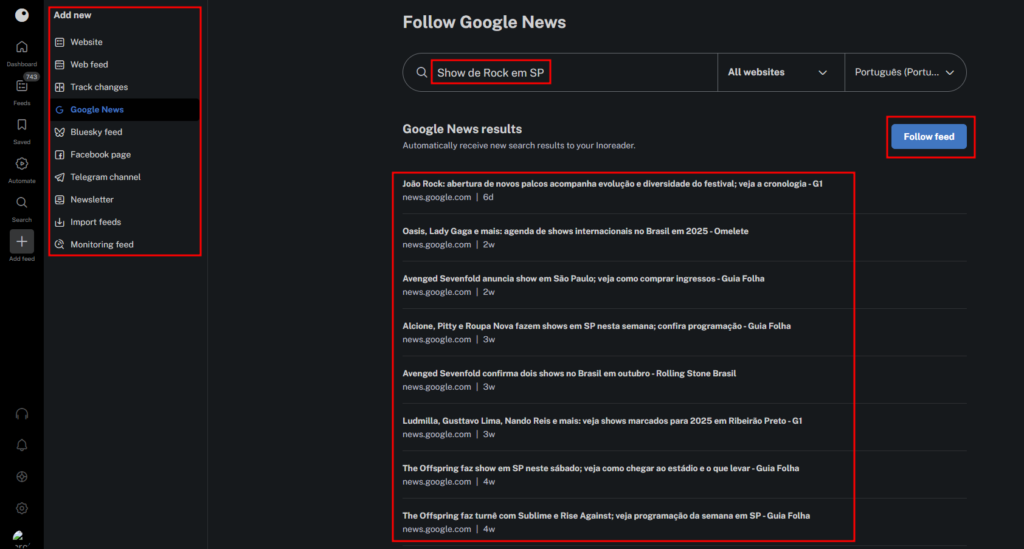Click the Import feeds download icon

59,222
